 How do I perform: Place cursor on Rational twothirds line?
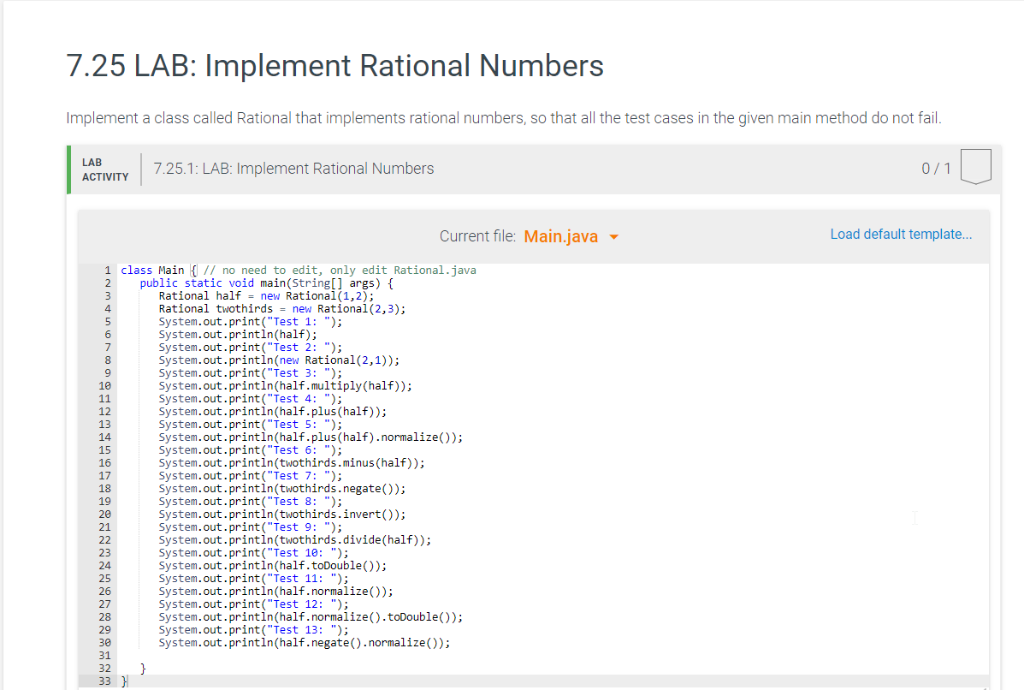tap(282, 309)
